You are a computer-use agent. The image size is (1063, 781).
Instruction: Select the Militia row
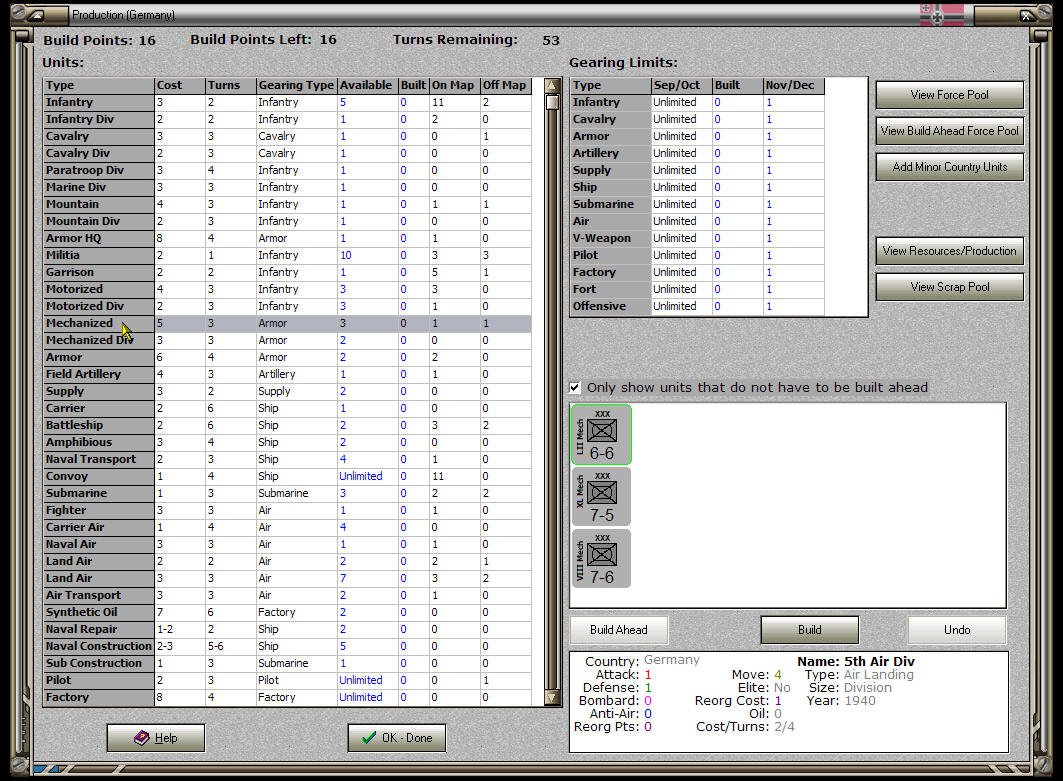click(287, 255)
